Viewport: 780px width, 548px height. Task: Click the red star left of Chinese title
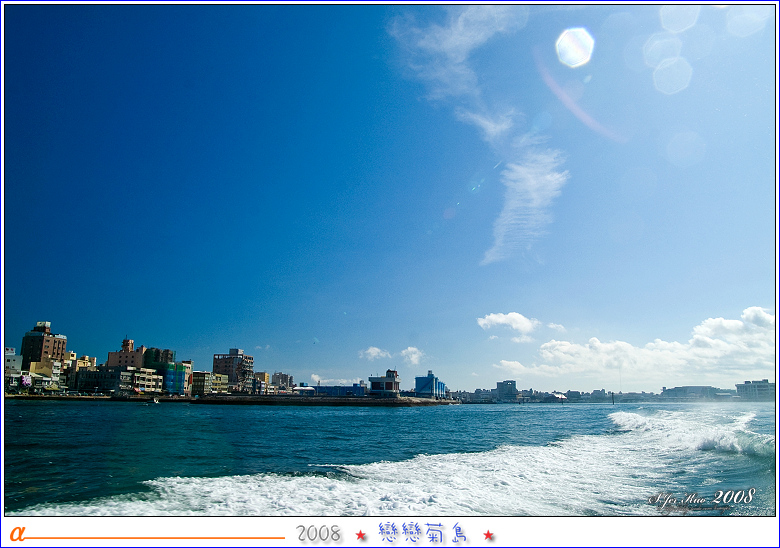(361, 535)
